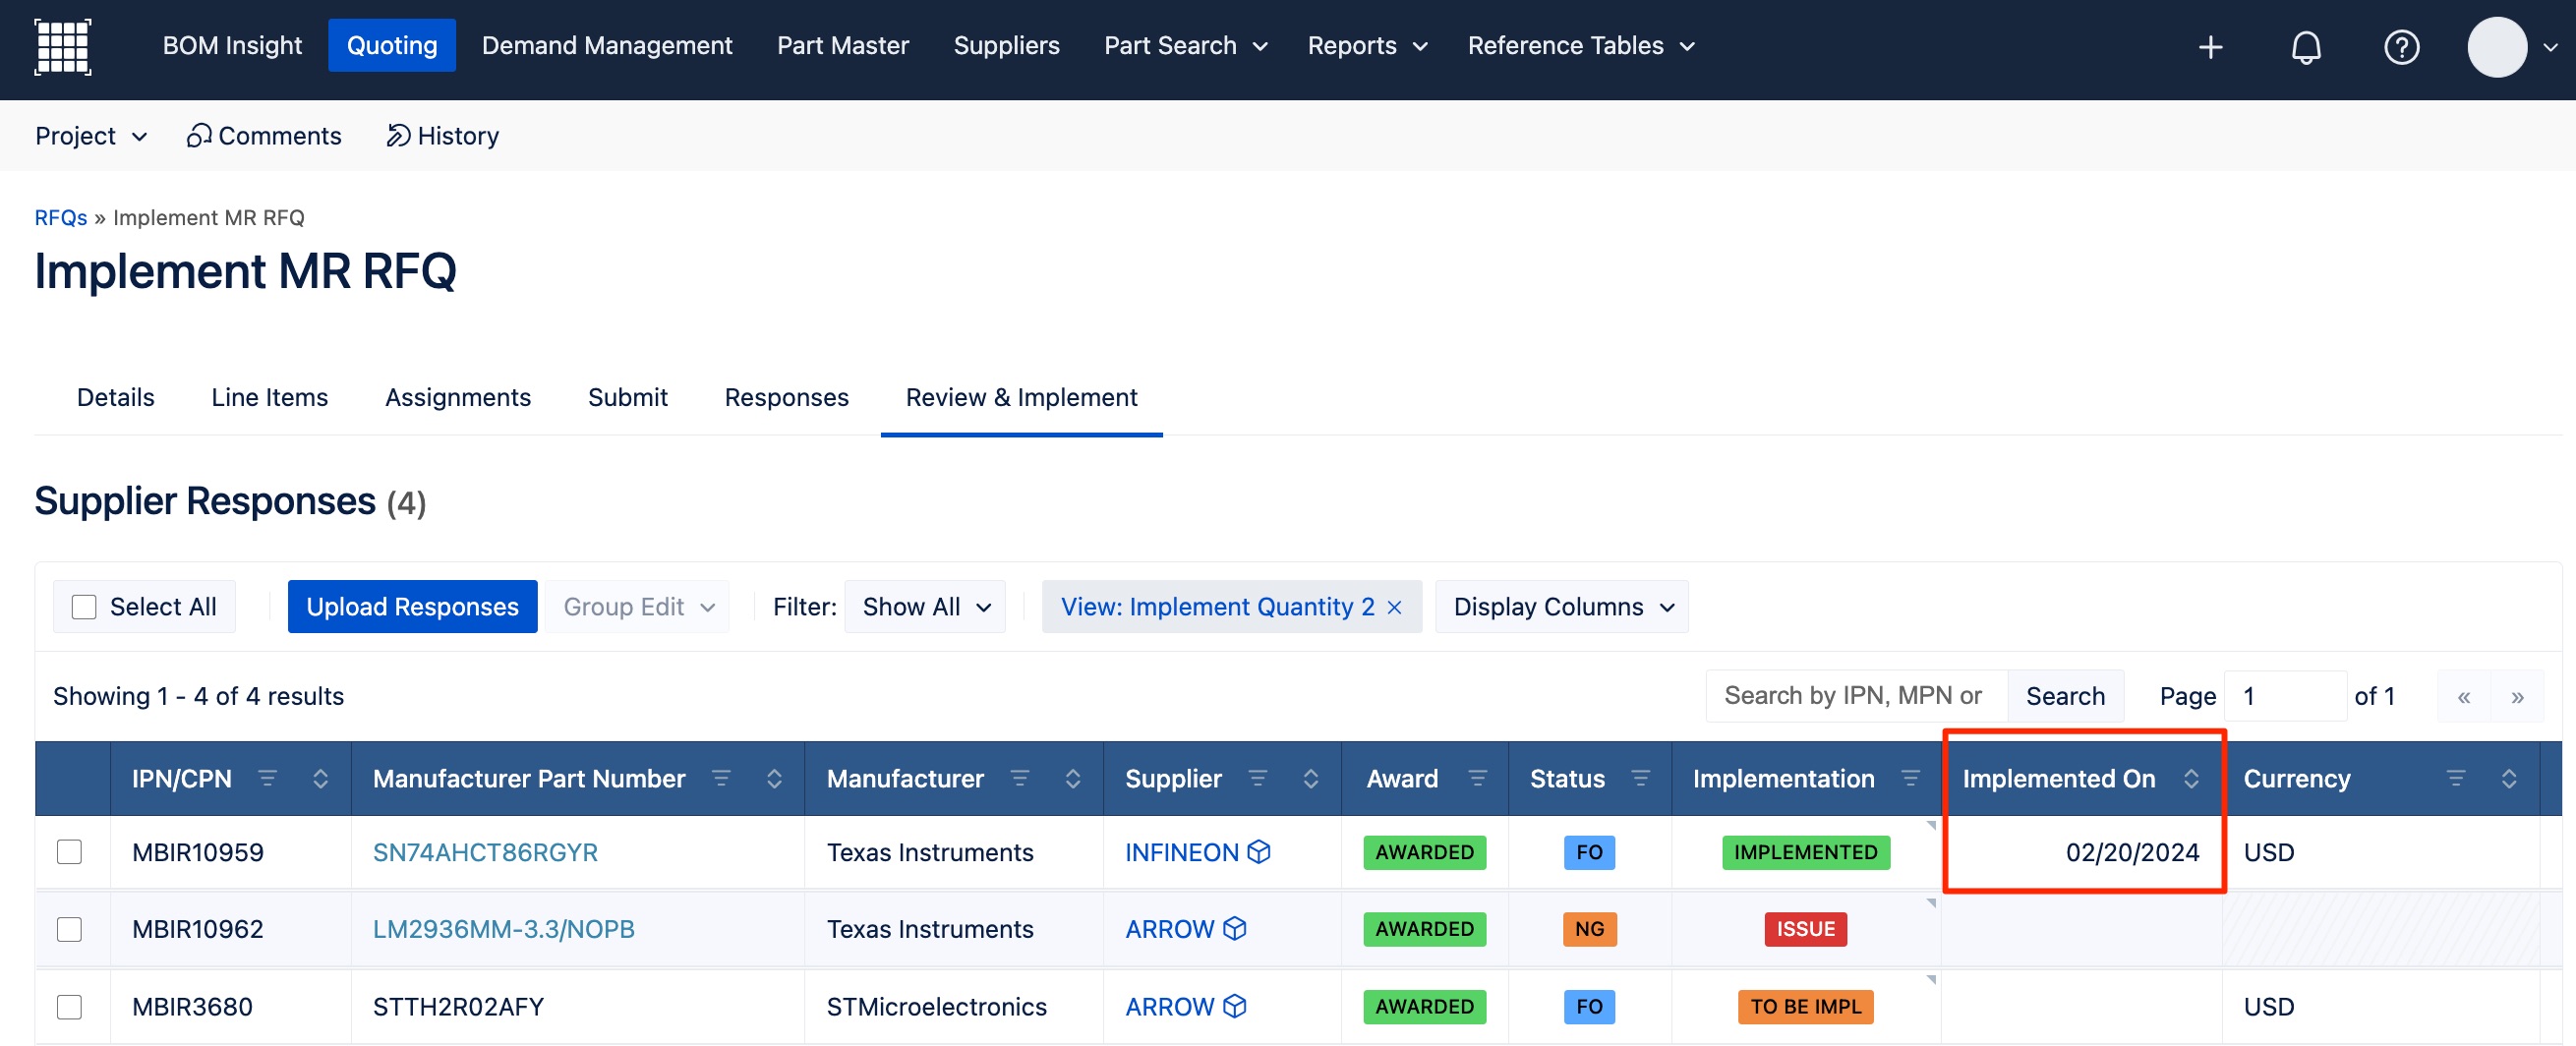Screen dimensions: 2576x1046
Task: Click Status column filter icon
Action: (1640, 778)
